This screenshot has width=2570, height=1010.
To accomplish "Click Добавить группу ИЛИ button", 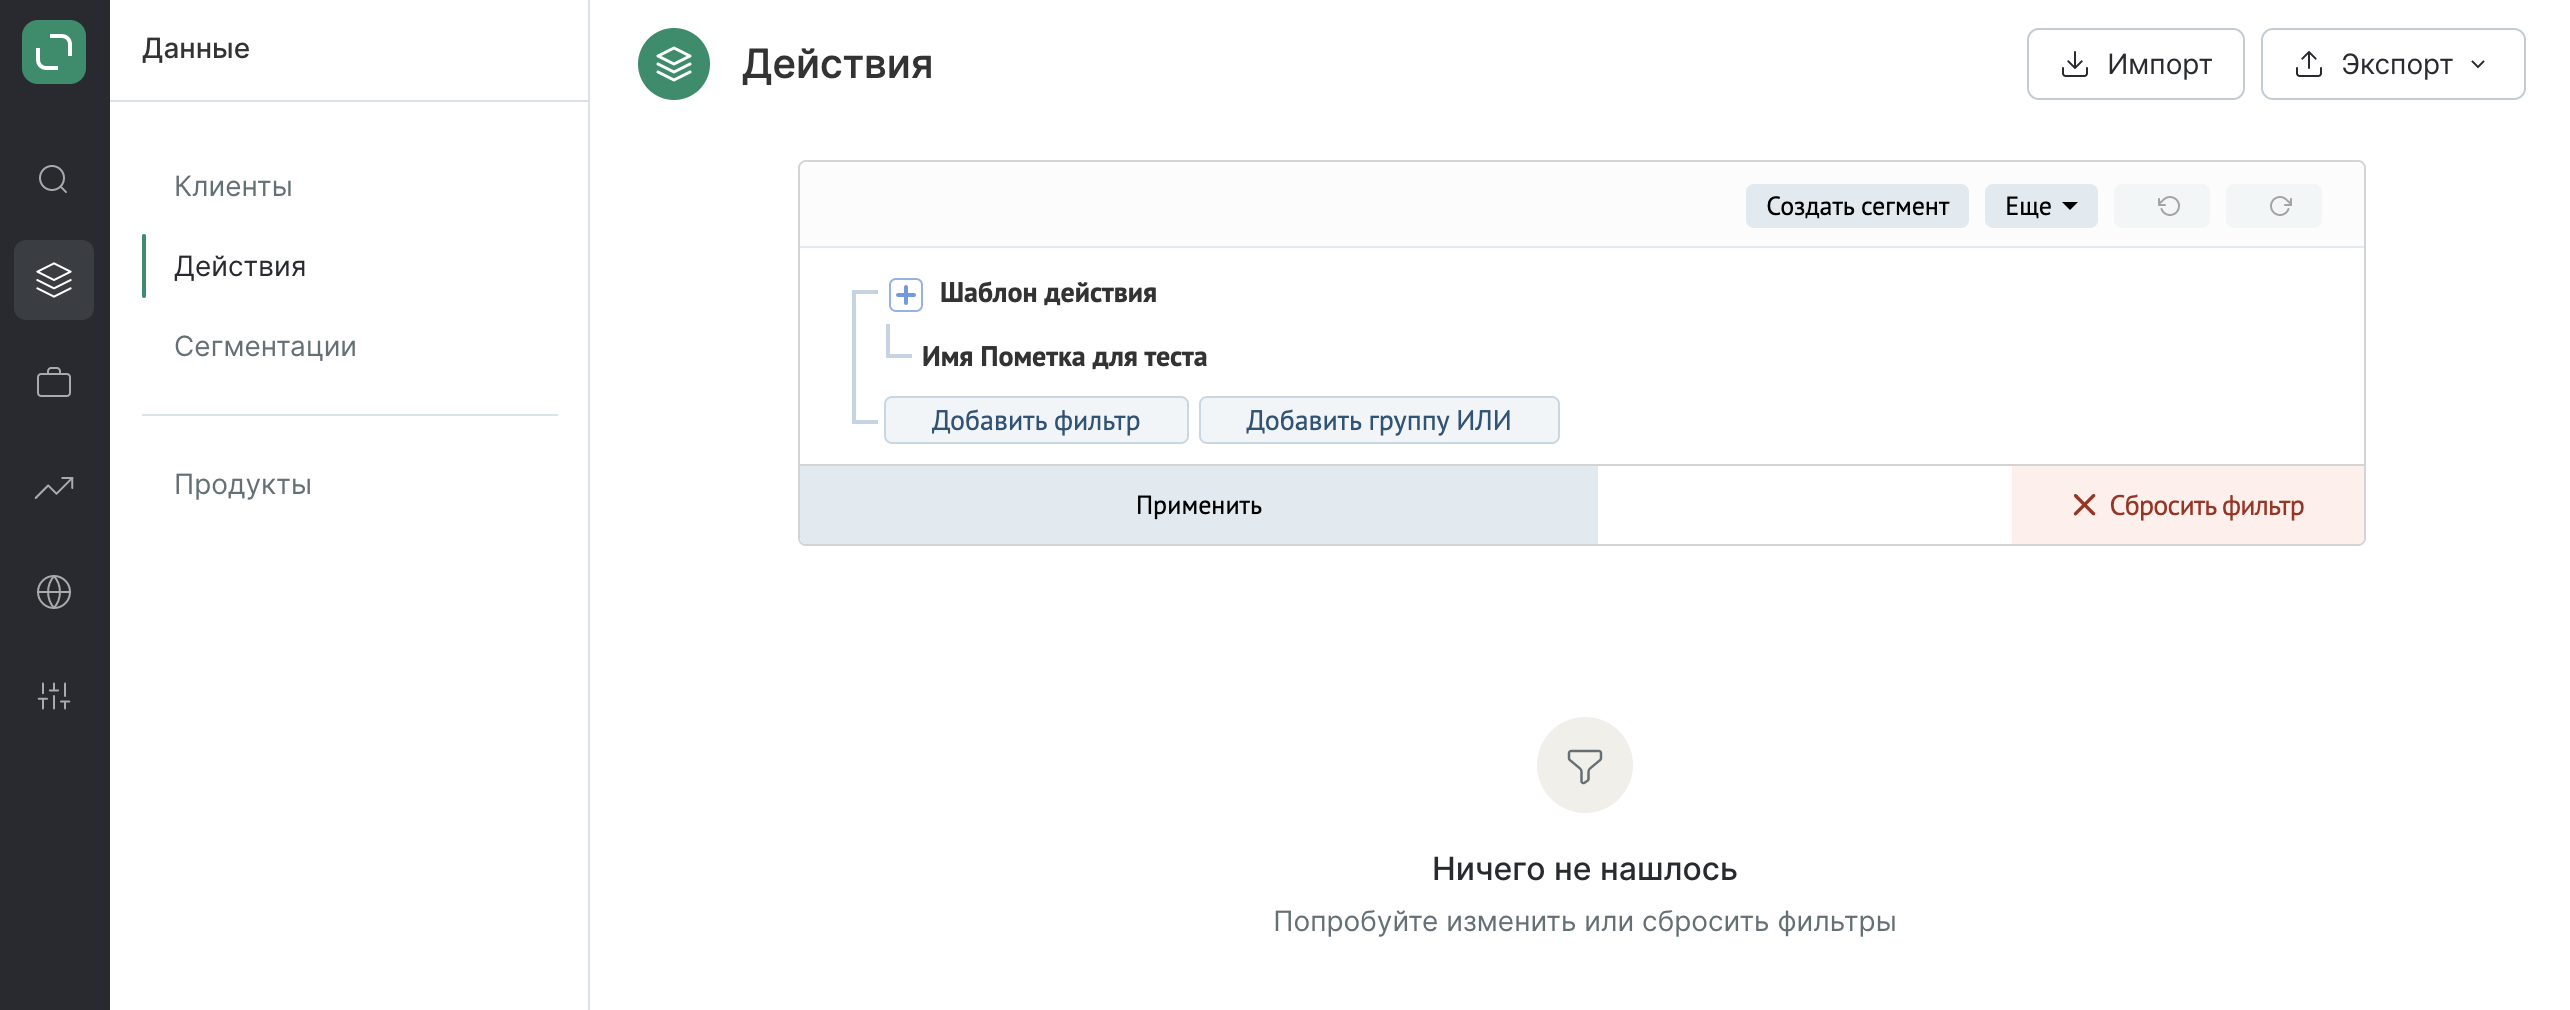I will 1379,420.
